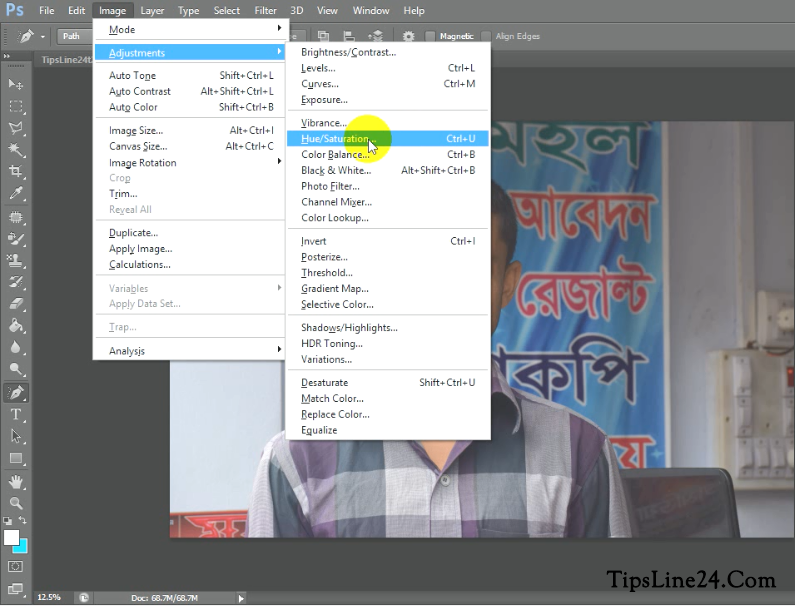Screen dimensions: 795x606
Task: Enable the Magnetic checkbox
Action: [431, 37]
